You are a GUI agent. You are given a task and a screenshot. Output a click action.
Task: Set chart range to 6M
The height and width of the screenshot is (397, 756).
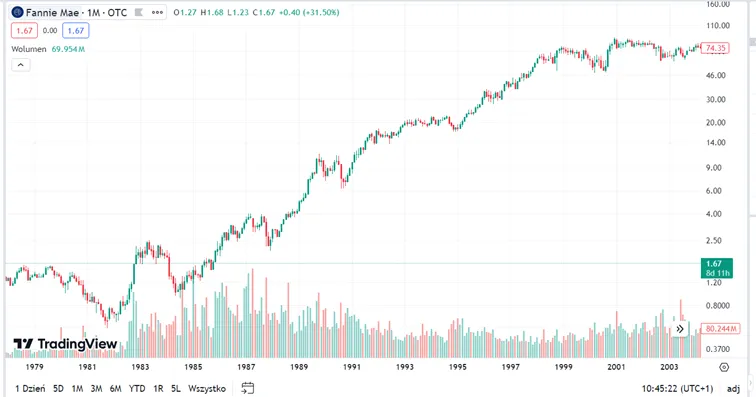[x=115, y=388]
